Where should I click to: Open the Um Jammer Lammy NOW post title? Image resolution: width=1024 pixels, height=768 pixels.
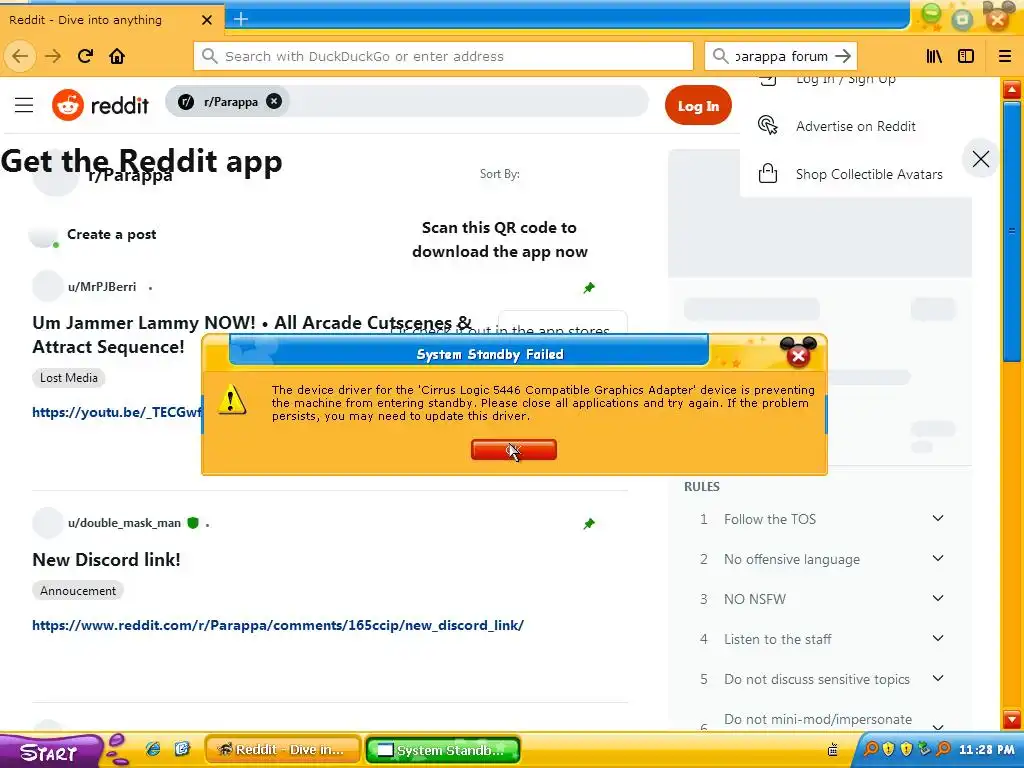(251, 334)
